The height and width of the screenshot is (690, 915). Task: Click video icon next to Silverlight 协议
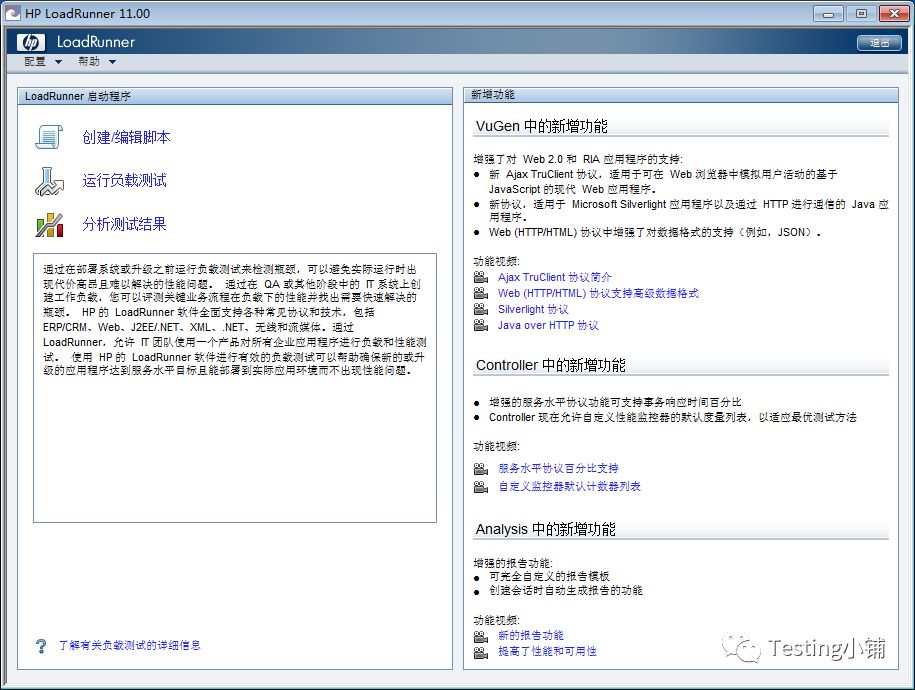tap(481, 309)
